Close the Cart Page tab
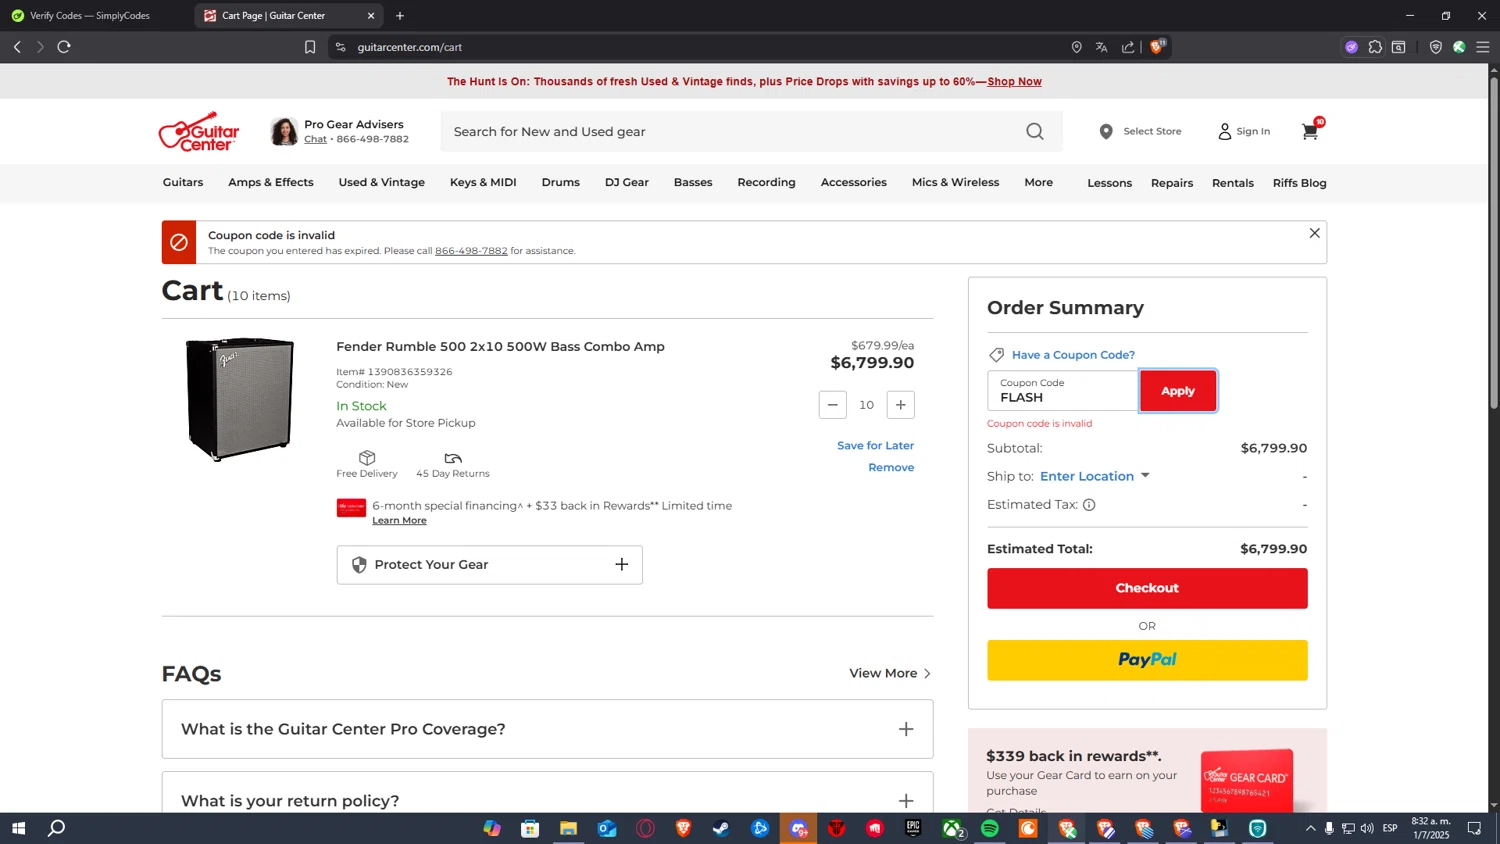Screen dimensions: 1500x844 pos(371,16)
